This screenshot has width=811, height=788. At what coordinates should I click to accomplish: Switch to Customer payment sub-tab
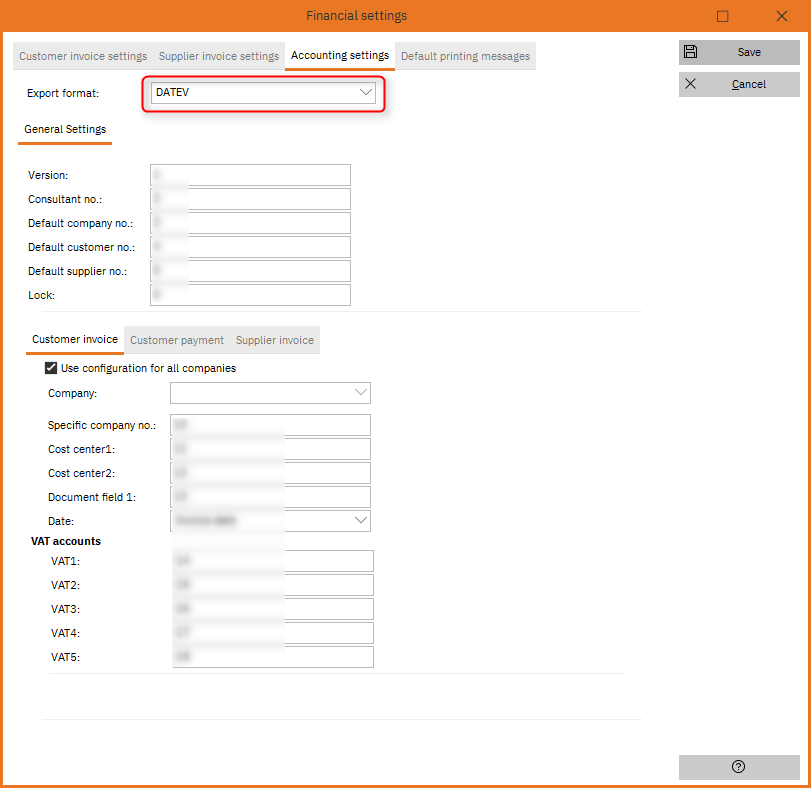coord(177,340)
